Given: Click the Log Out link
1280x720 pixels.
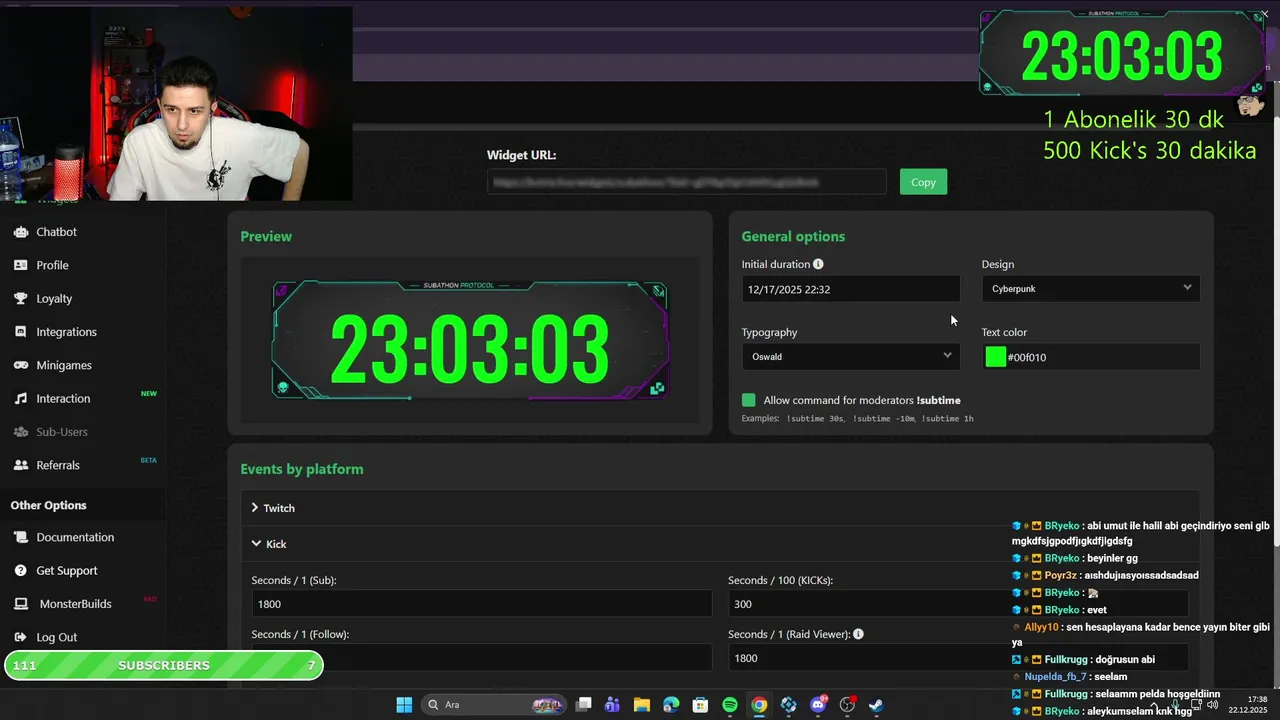Looking at the screenshot, I should (56, 637).
